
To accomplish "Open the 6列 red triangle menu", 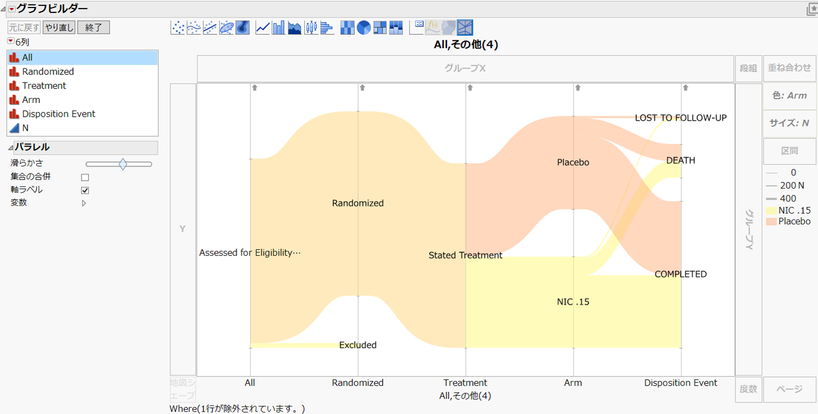I will 10,41.
